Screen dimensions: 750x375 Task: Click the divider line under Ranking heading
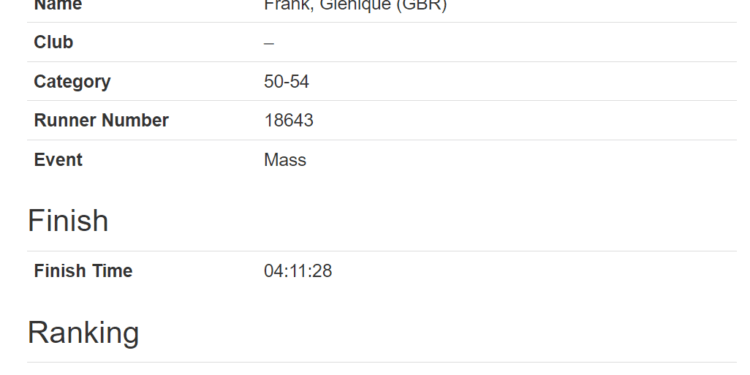[x=382, y=363]
